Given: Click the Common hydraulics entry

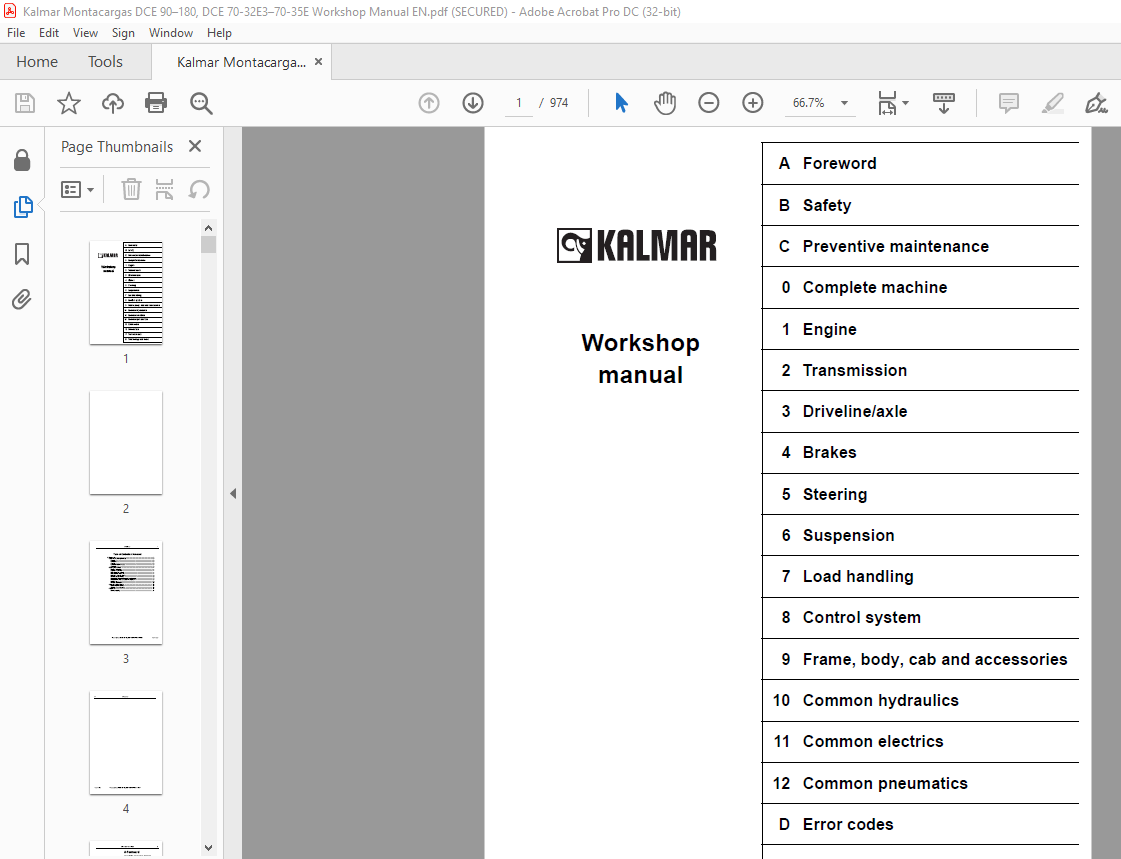Looking at the screenshot, I should pos(920,700).
